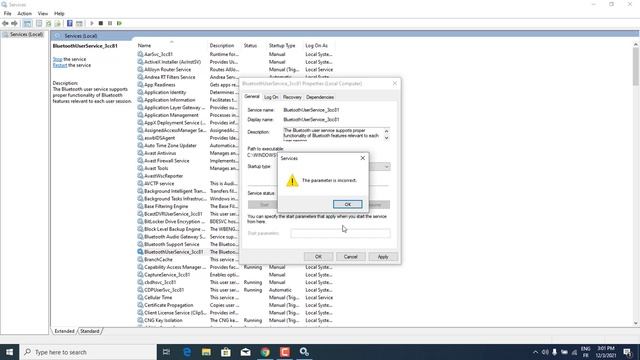Toggle the Show/Hide Console Tree toolbar icon
Image resolution: width=640 pixels, height=360 pixels.
[x=27, y=24]
